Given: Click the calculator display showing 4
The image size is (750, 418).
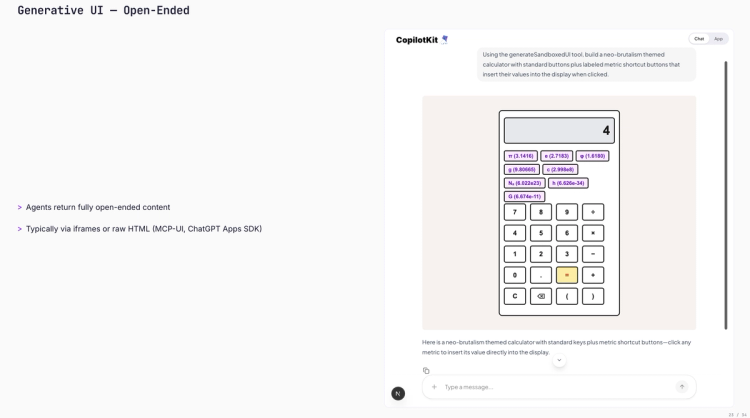Looking at the screenshot, I should pos(559,131).
